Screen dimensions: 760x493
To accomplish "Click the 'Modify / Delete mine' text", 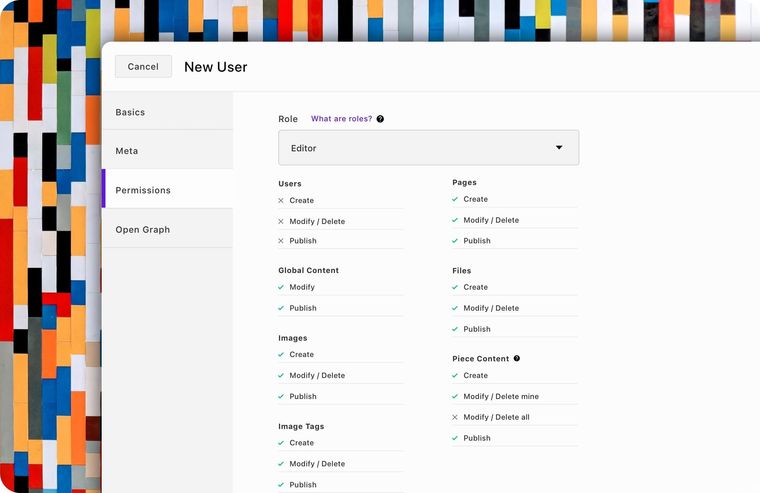I will point(501,396).
